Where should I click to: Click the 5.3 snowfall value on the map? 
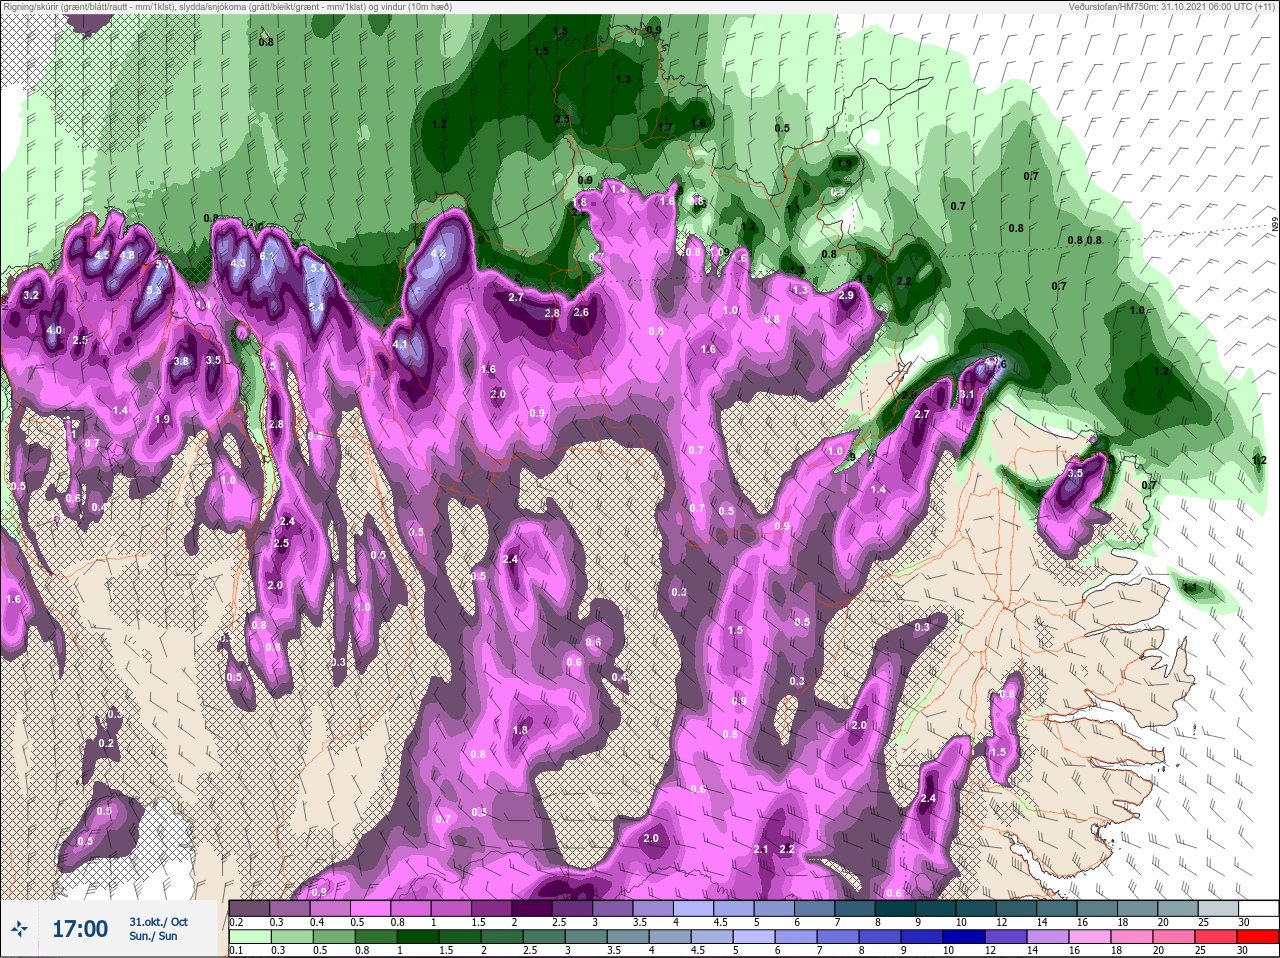point(154,291)
